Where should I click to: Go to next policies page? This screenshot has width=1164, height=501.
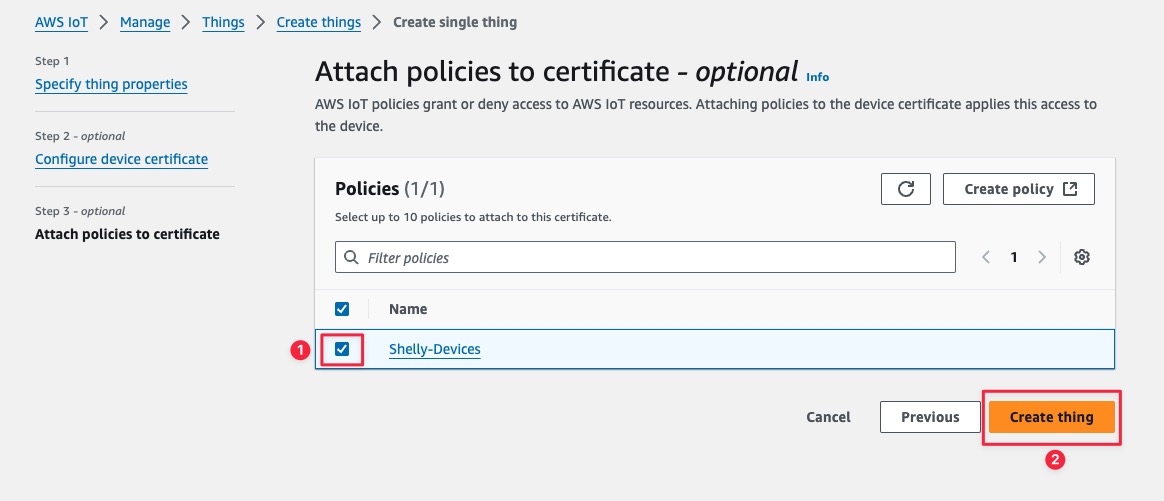1042,257
